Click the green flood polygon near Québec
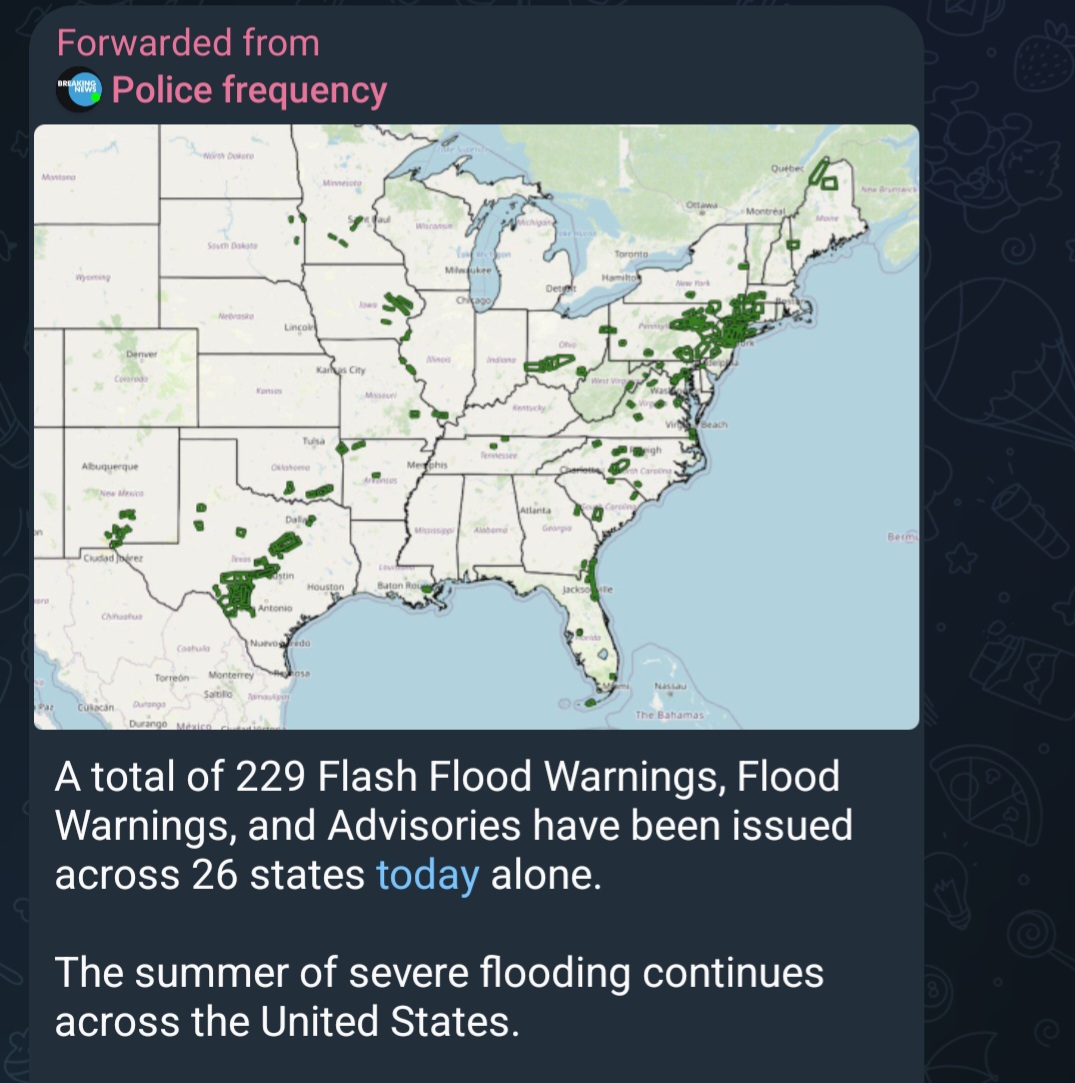1075x1083 pixels. click(x=825, y=174)
